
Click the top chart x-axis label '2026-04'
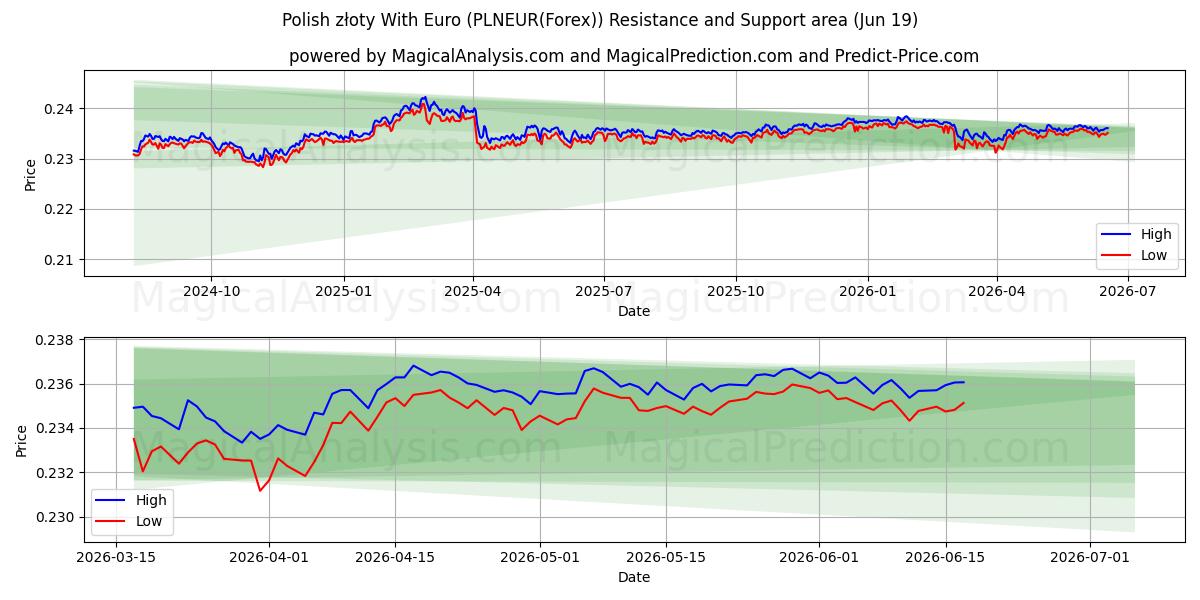(x=997, y=291)
